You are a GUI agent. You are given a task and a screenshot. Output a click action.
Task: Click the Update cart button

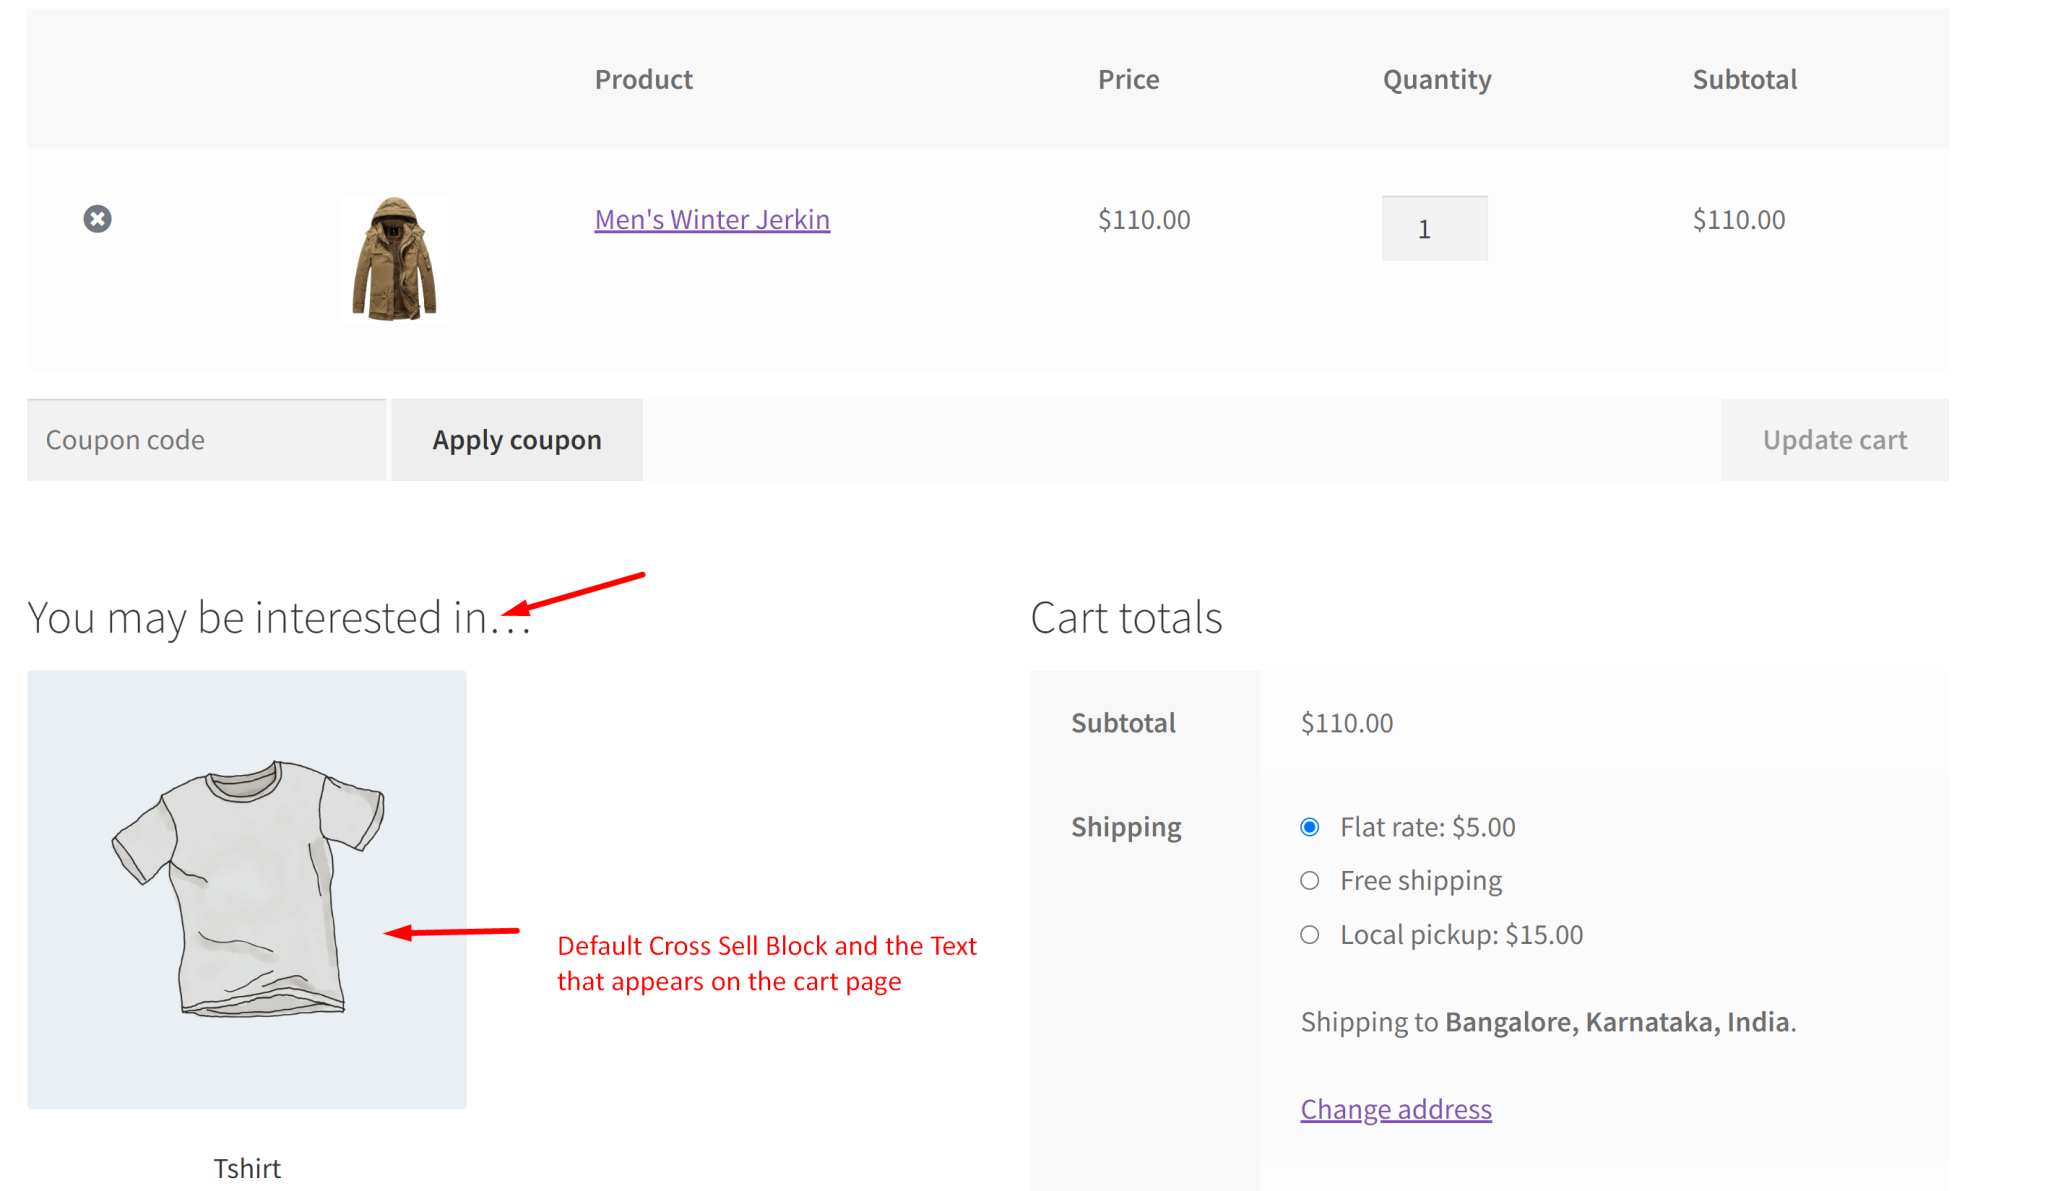[1834, 439]
